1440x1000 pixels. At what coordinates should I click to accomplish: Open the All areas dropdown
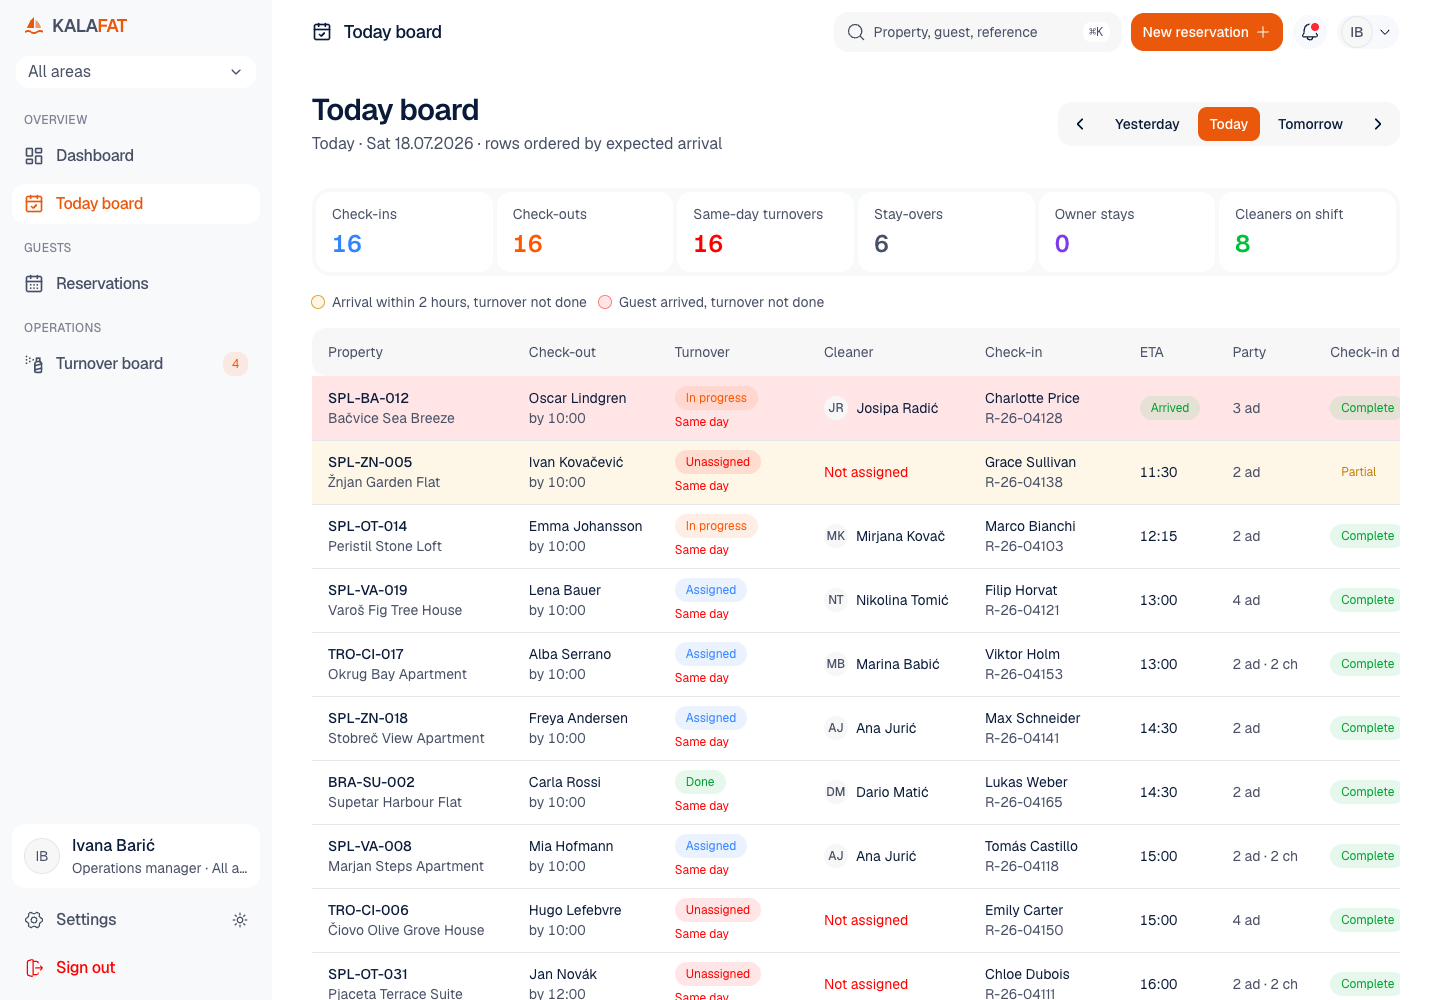click(136, 72)
